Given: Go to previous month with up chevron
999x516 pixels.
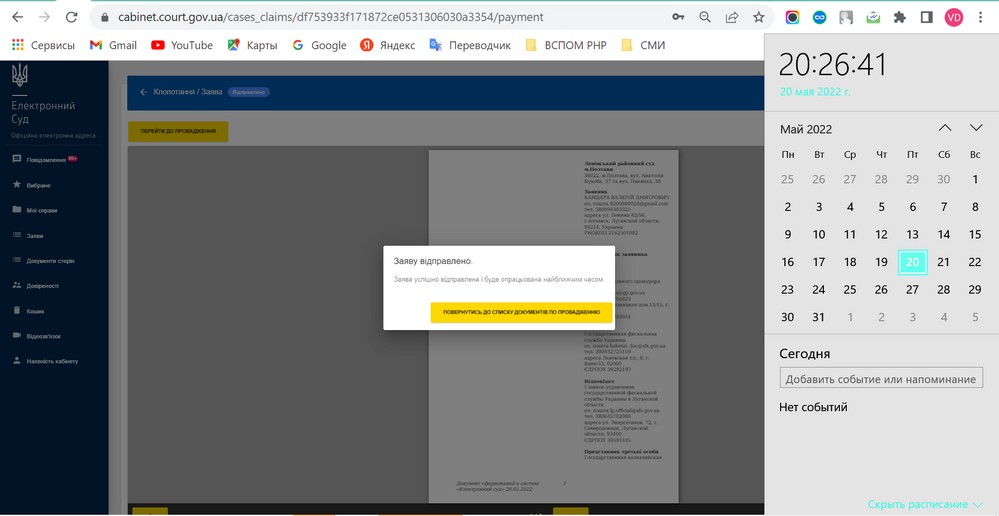Looking at the screenshot, I should (945, 128).
